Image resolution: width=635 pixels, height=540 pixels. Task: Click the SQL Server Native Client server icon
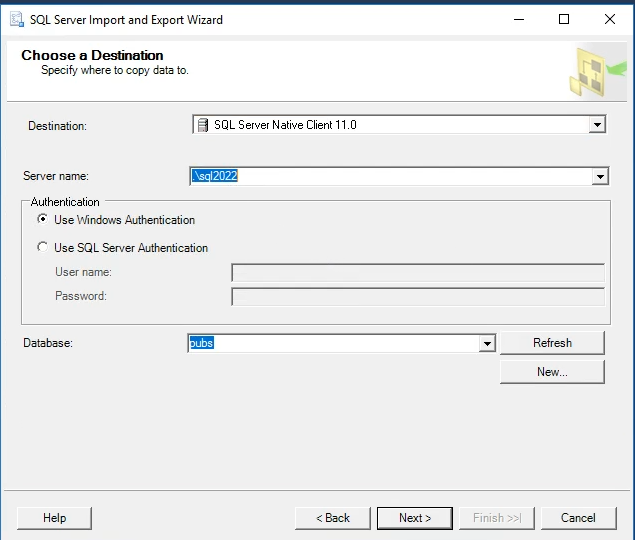pos(202,125)
